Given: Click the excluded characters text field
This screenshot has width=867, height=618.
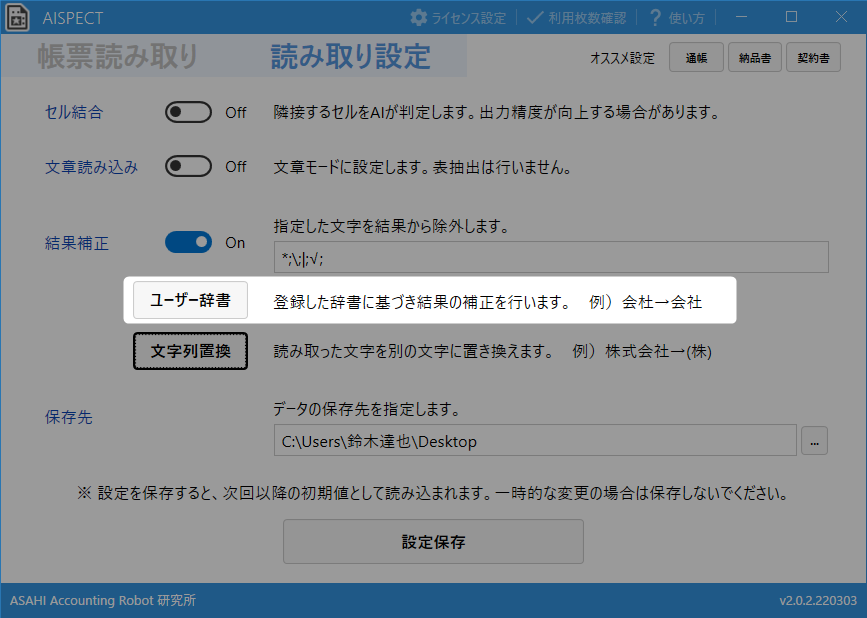Looking at the screenshot, I should pyautogui.click(x=550, y=257).
